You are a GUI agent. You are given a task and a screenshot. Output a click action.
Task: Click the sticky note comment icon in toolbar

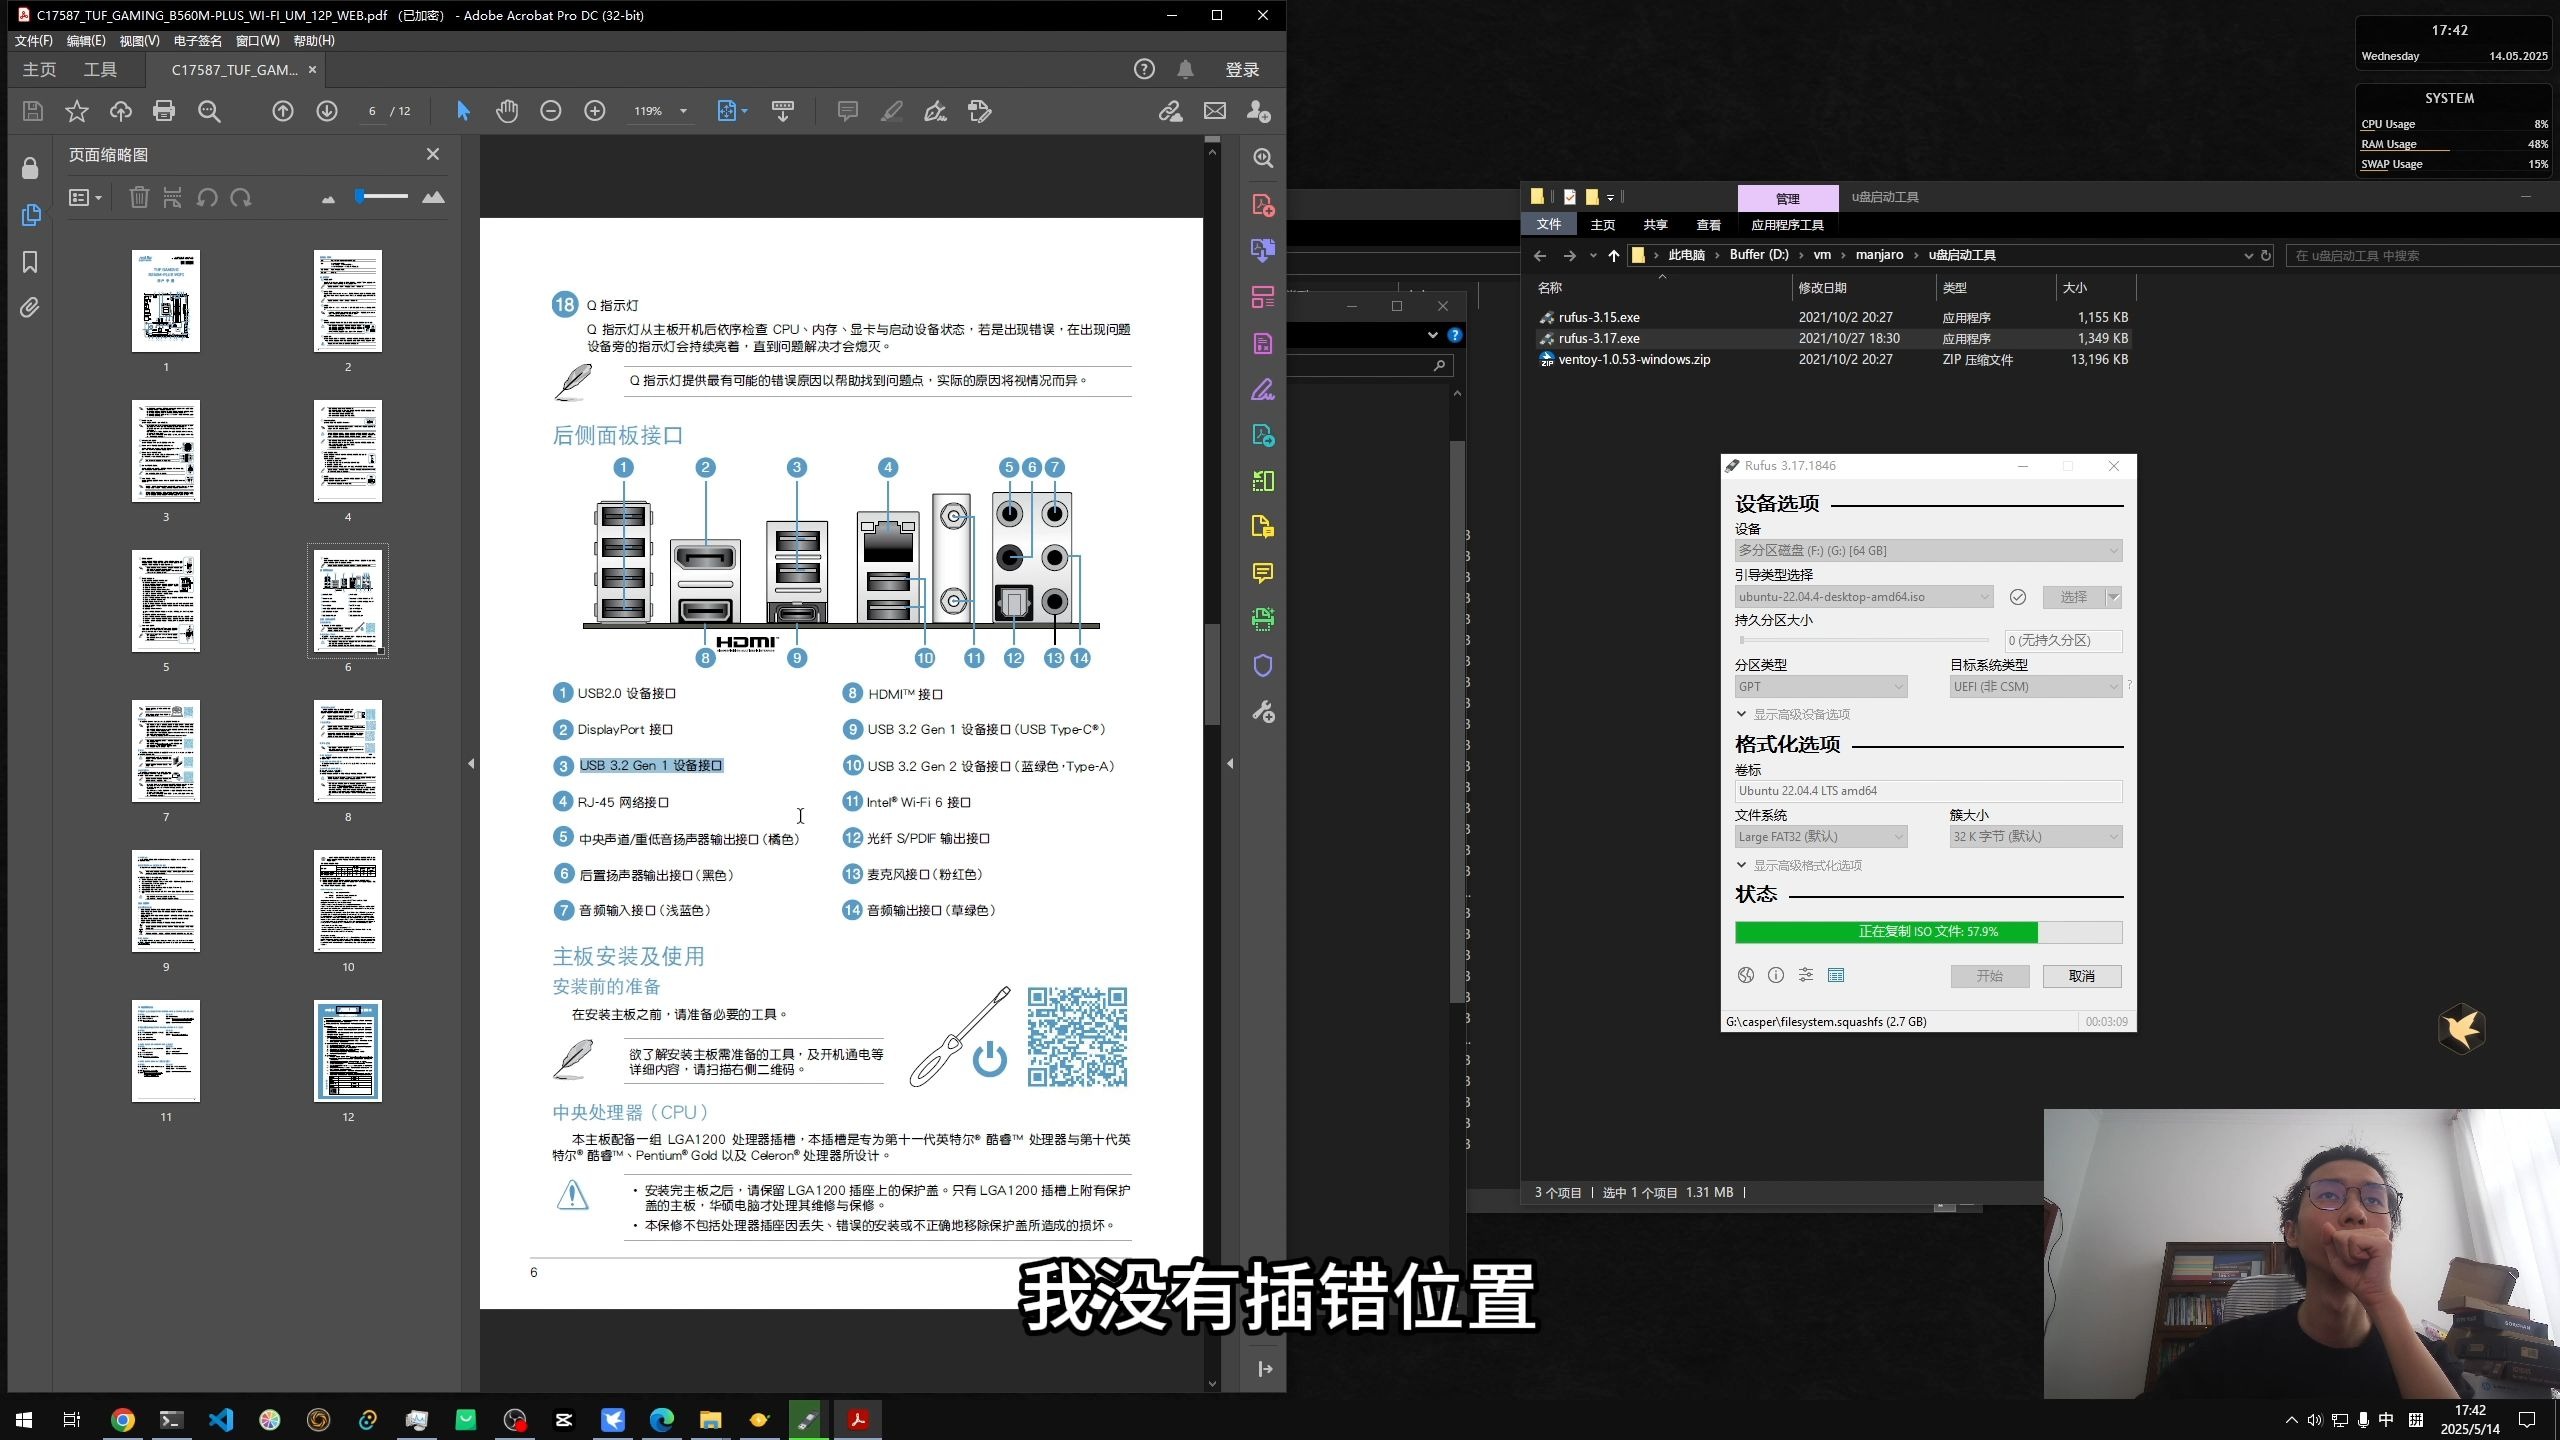[x=846, y=111]
